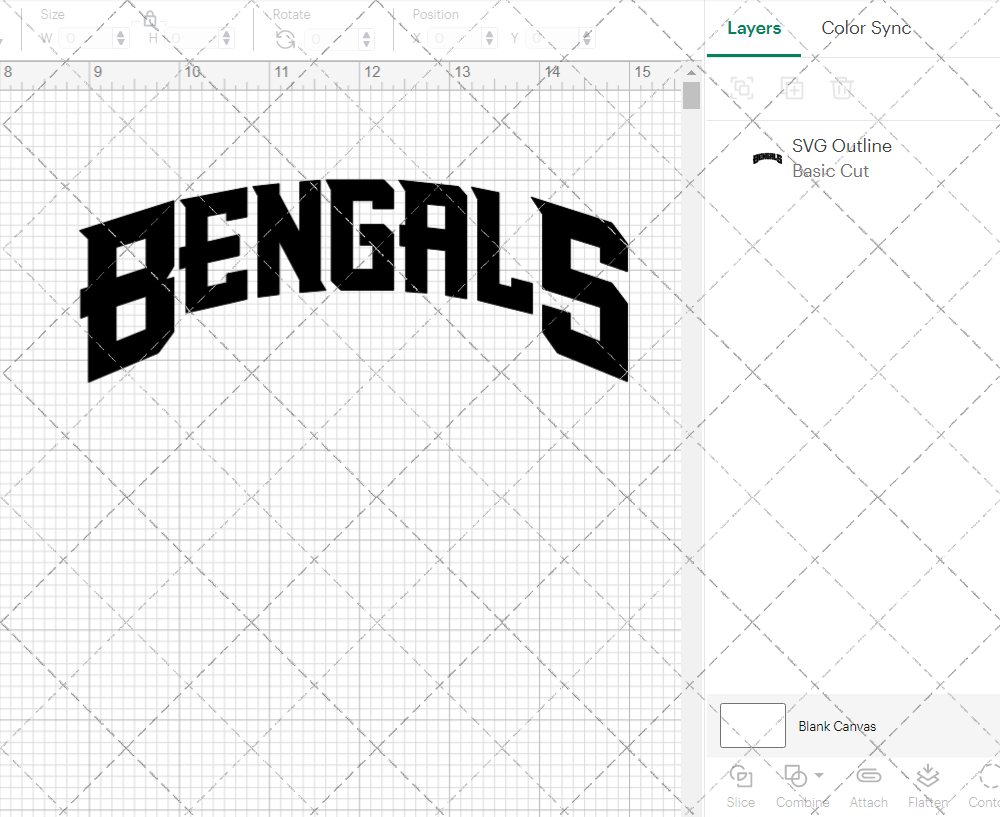Adjust the Rotate stepper arrows
The height and width of the screenshot is (817, 1000).
click(x=366, y=39)
